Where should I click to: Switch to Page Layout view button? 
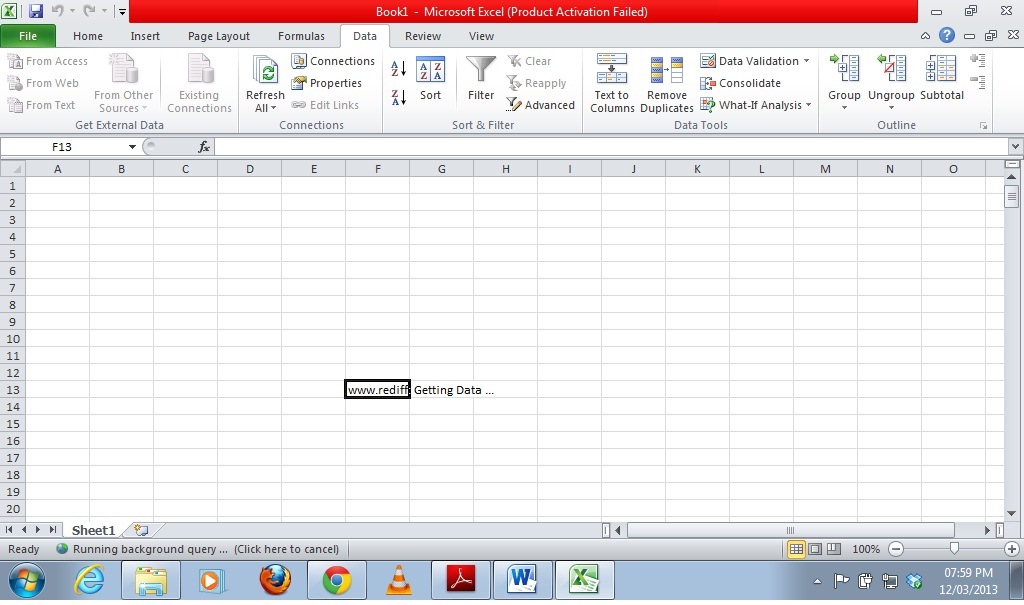click(x=815, y=549)
